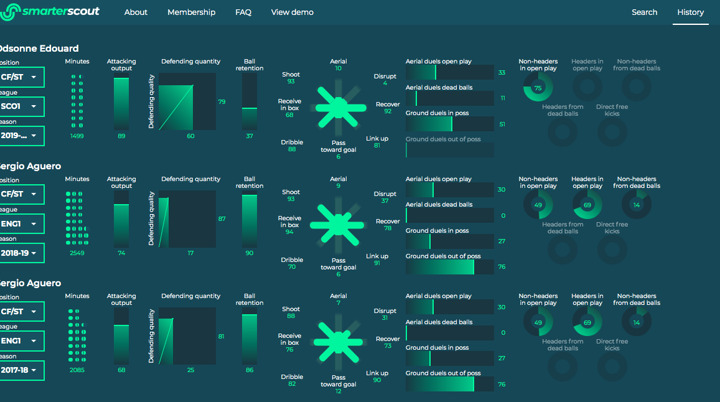Click Edouard's Non-headers in open play donut 75
Viewport: 720px width, 402px height.
click(538, 87)
